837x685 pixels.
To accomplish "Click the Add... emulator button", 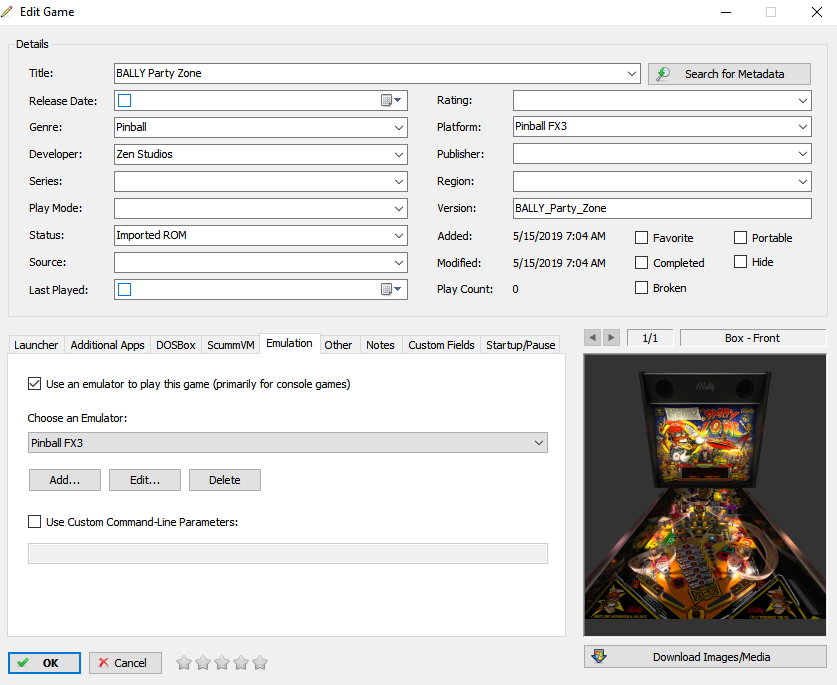I will point(65,480).
